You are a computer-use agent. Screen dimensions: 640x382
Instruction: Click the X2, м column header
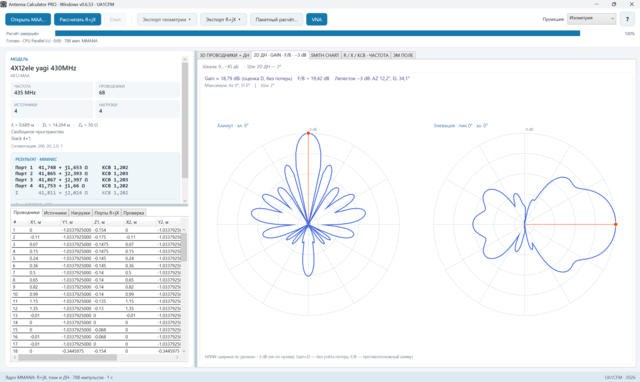140,222
